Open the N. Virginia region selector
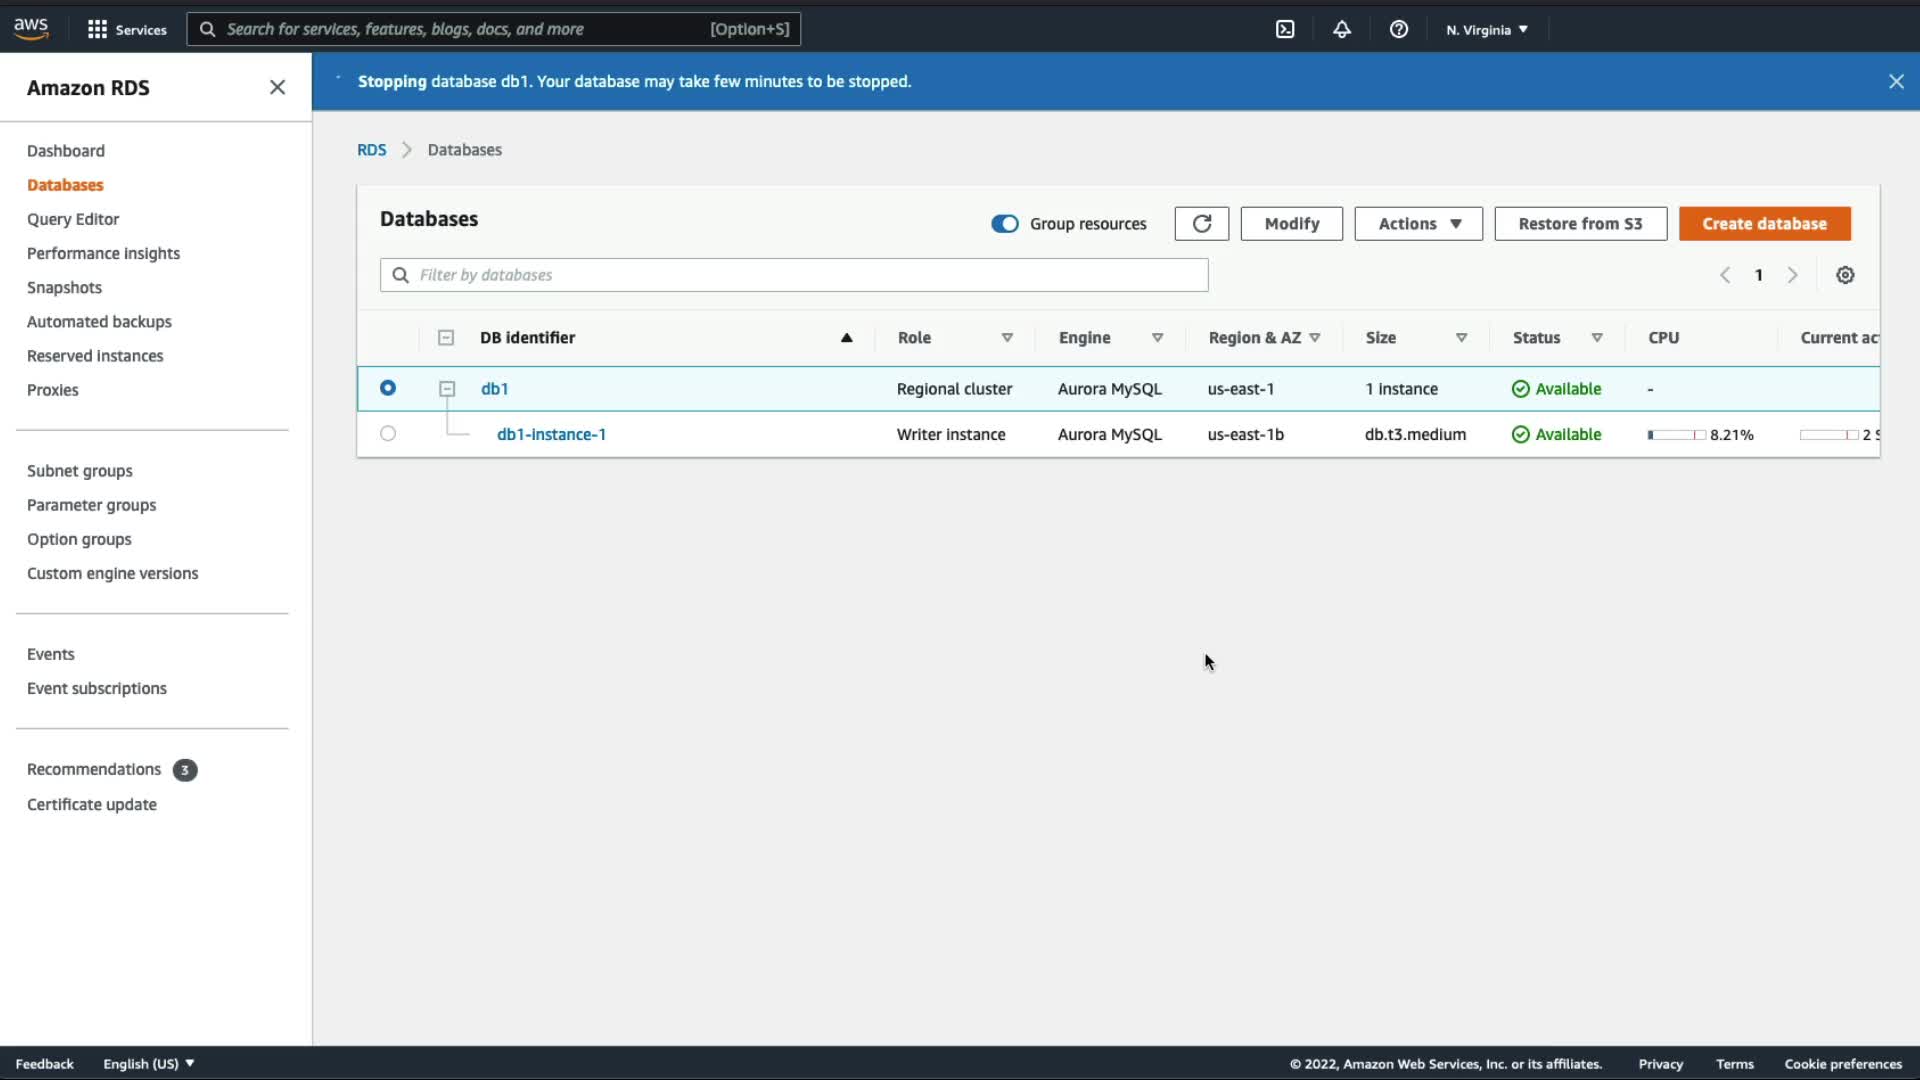This screenshot has width=1920, height=1080. pyautogui.click(x=1487, y=29)
